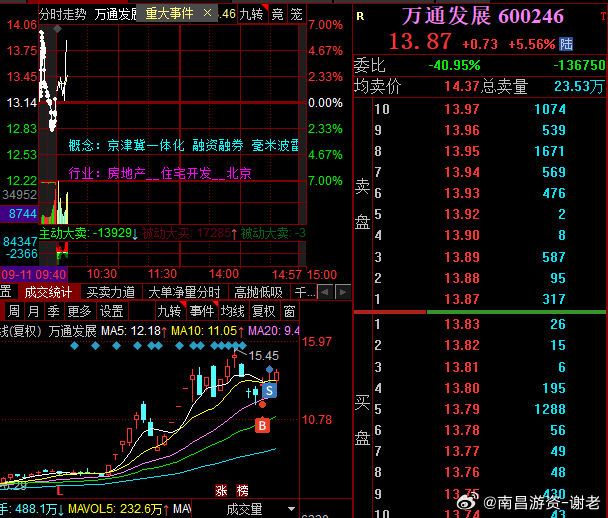The height and width of the screenshot is (518, 608).
Task: Click buy level 1 price 13.83
Action: [462, 324]
